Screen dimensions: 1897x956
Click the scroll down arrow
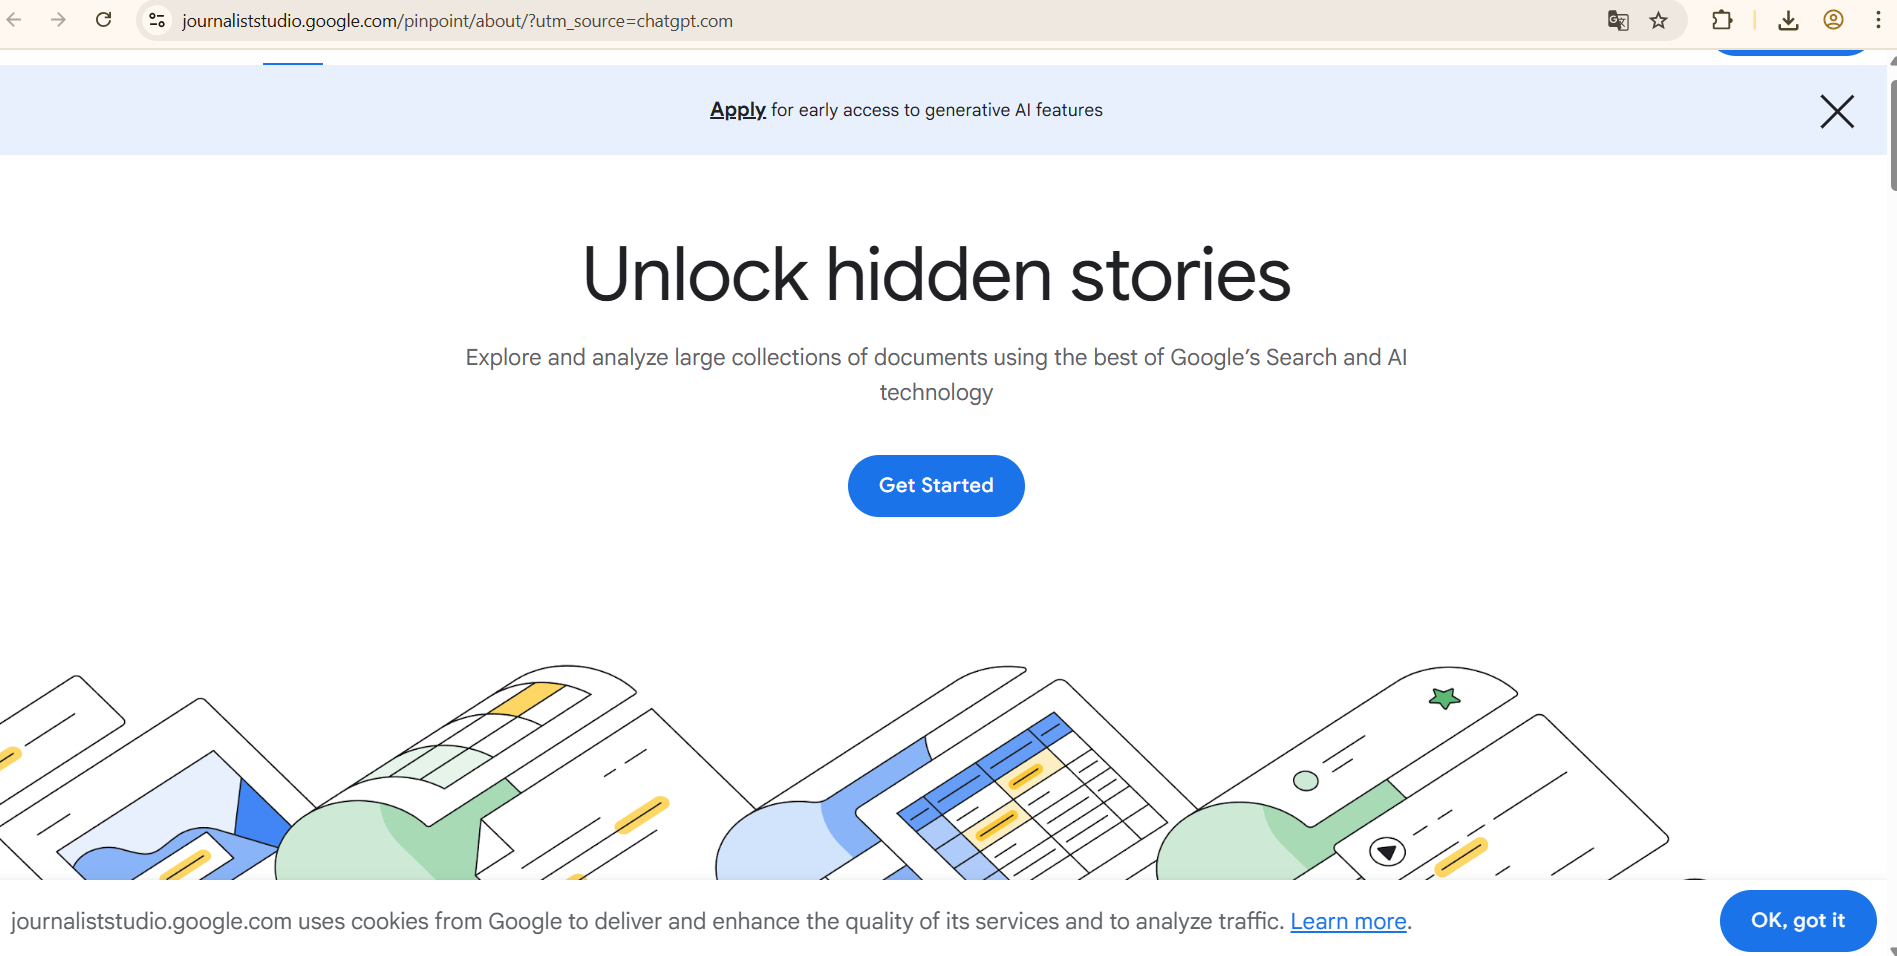pyautogui.click(x=1892, y=951)
